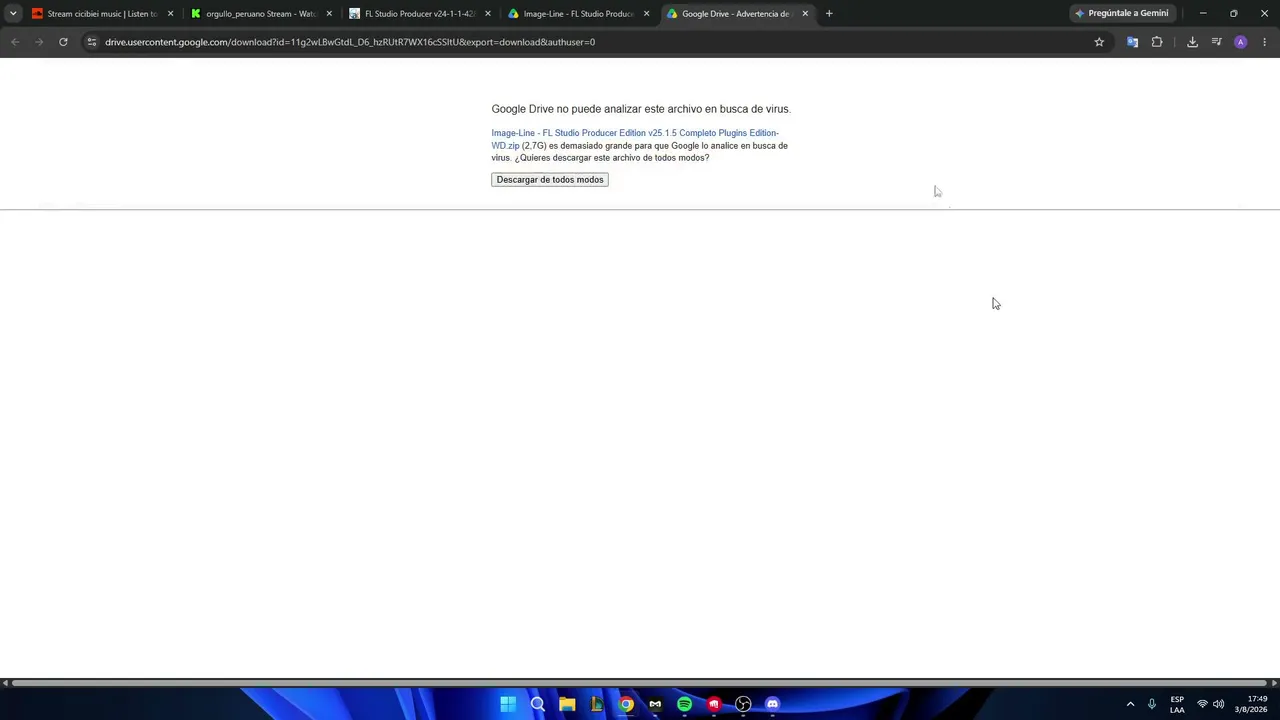Image resolution: width=1280 pixels, height=720 pixels.
Task: Open OBS Studio from the taskbar
Action: click(743, 704)
